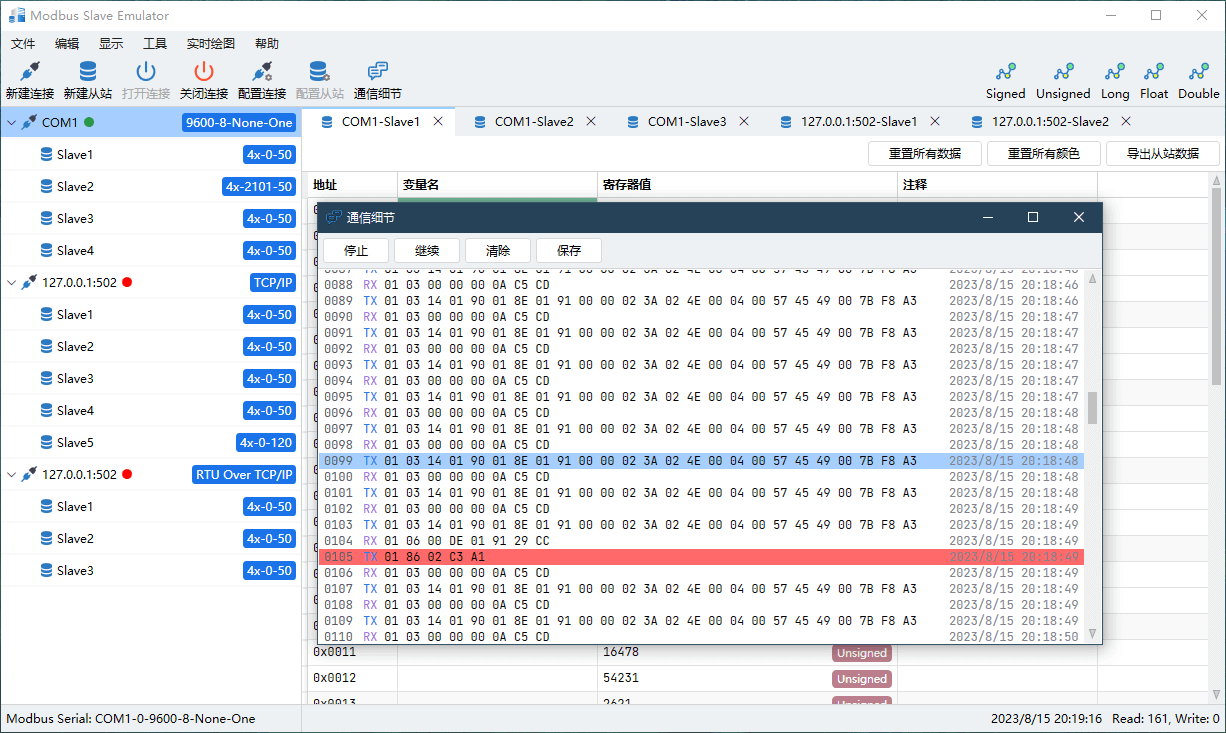Collapse the 127.0.0.1:502 TCP/IP node
The height and width of the screenshot is (733, 1226).
[x=12, y=283]
